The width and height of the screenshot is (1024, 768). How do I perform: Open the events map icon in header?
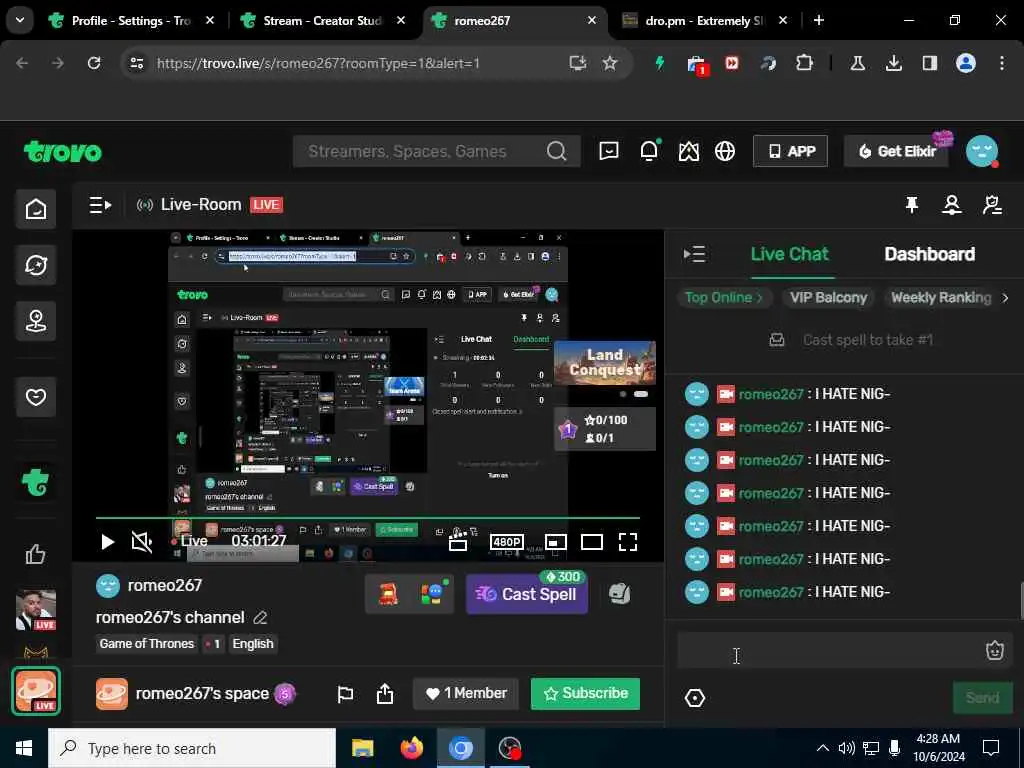click(x=688, y=152)
